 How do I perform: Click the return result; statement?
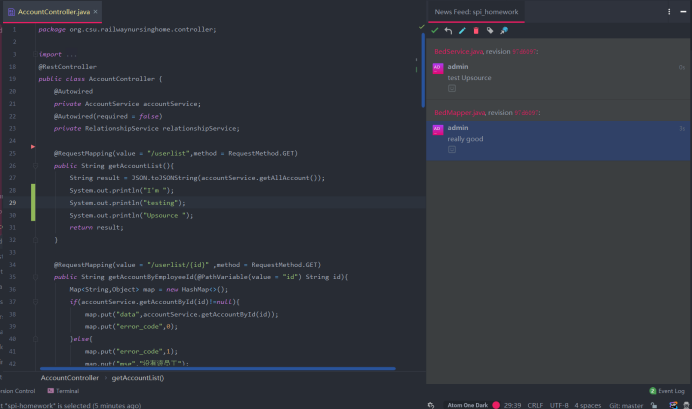(96, 227)
